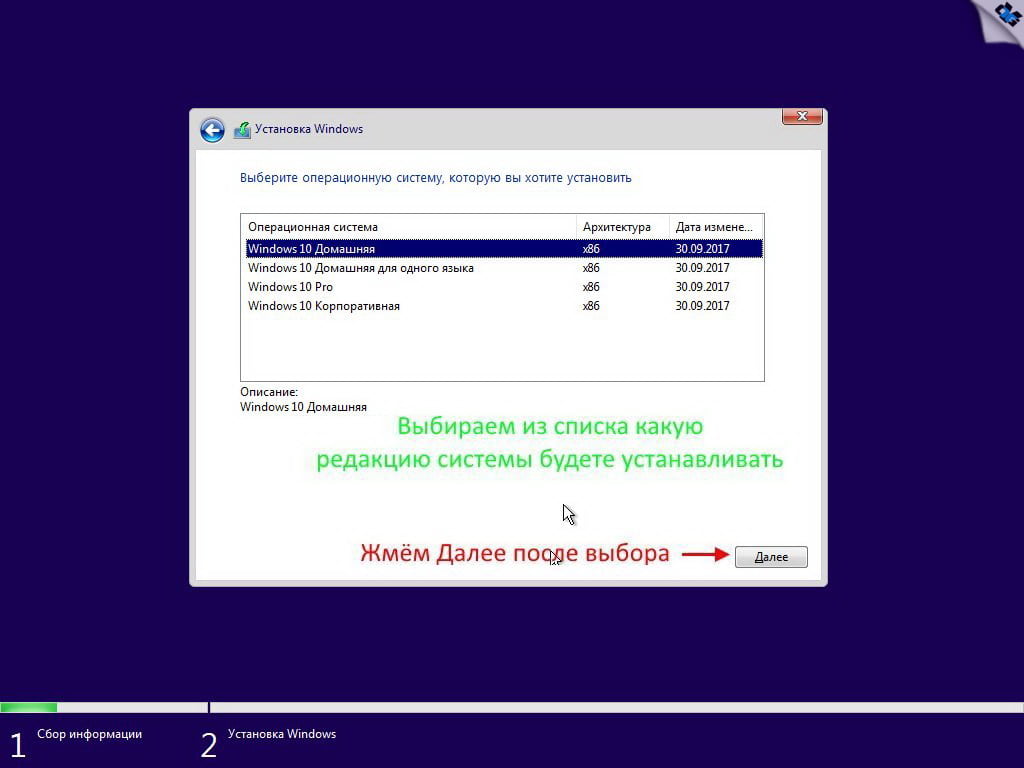Click the green installation progress bar
1024x768 pixels.
[28, 707]
